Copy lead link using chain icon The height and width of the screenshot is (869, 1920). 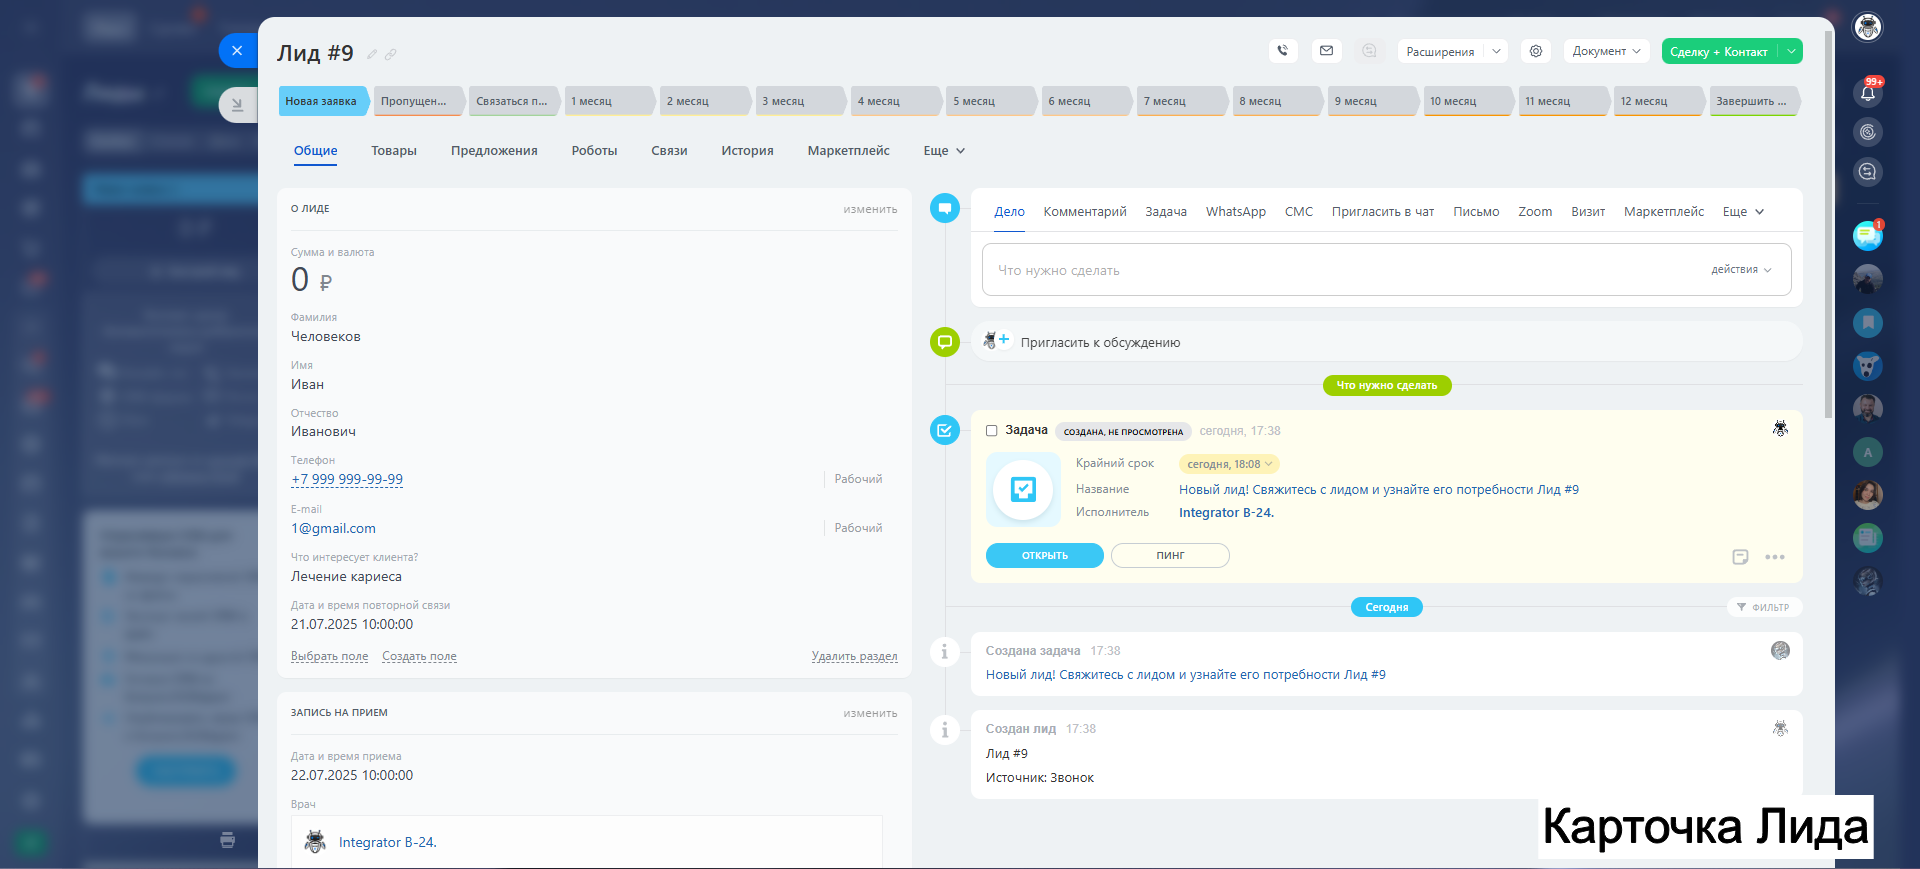click(x=391, y=55)
